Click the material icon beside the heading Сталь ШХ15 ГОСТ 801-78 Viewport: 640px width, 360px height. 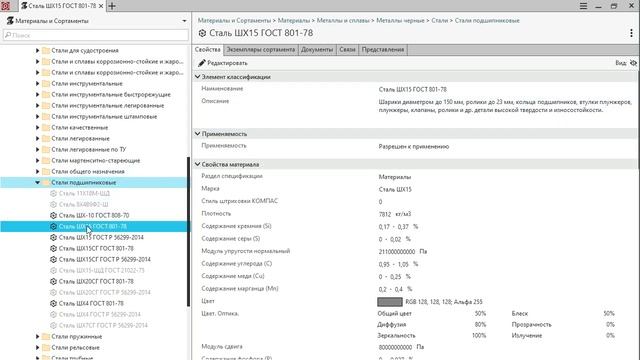point(202,33)
